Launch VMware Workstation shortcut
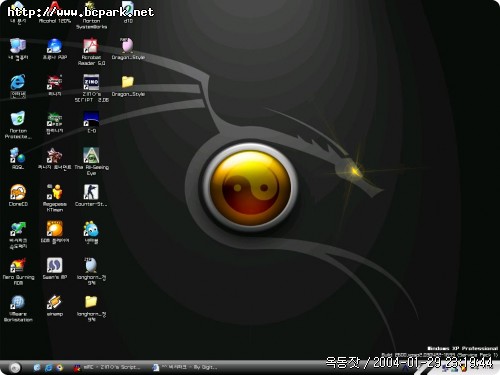 click(x=18, y=308)
